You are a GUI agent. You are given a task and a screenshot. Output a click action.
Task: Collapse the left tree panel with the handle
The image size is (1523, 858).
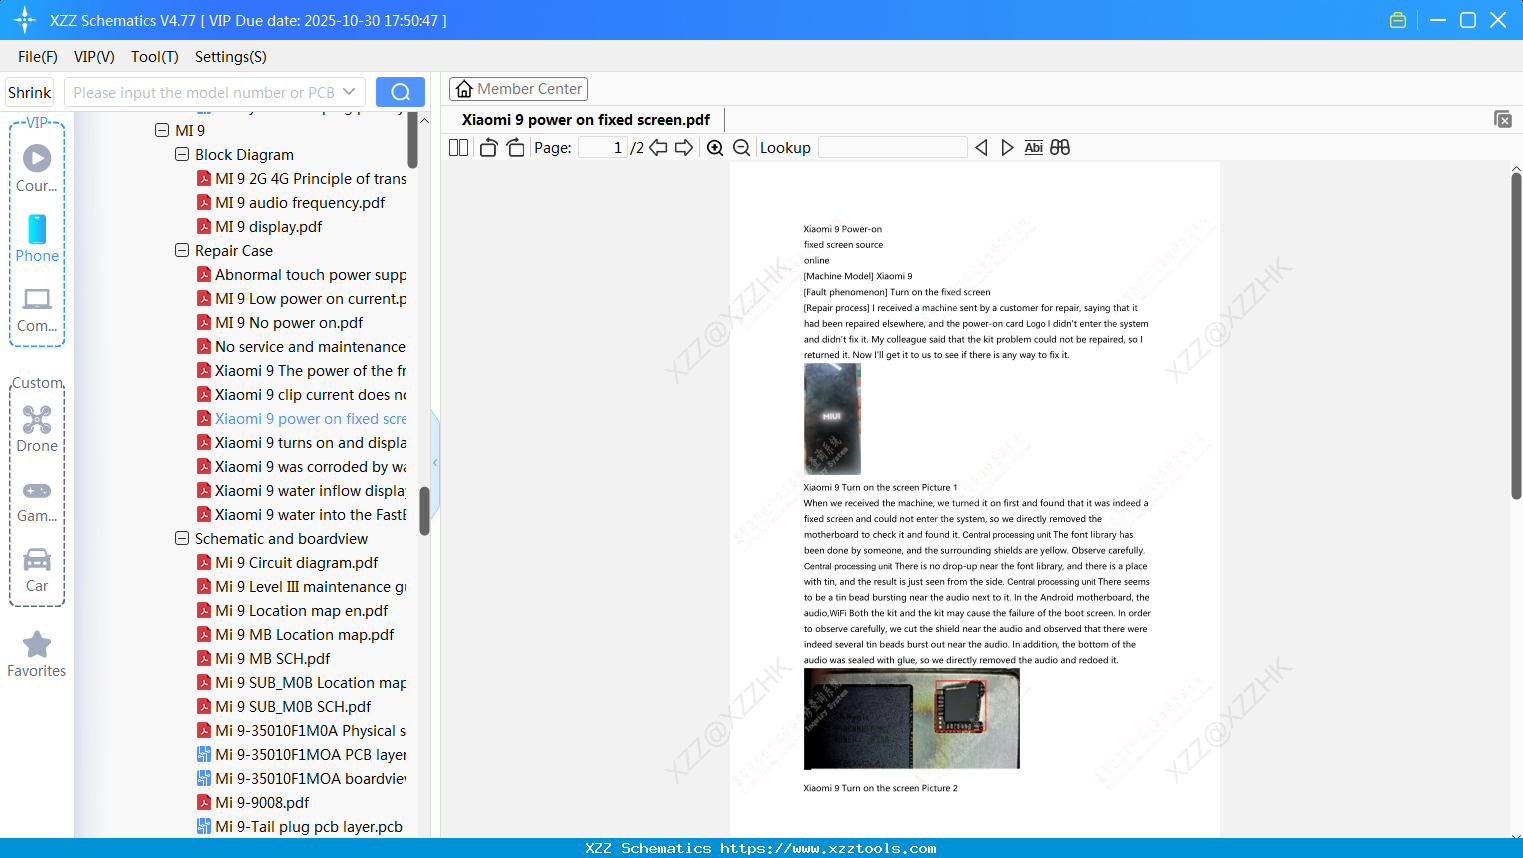tap(435, 462)
